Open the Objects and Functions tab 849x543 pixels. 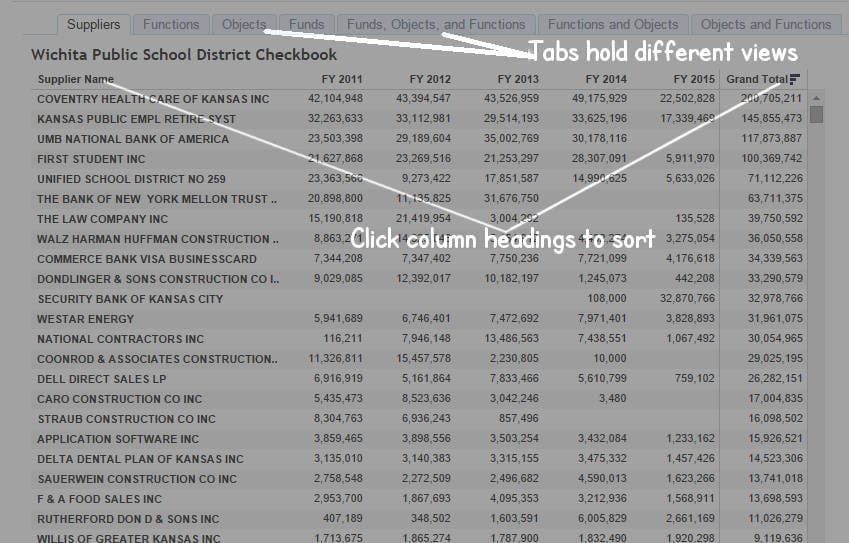(x=766, y=24)
